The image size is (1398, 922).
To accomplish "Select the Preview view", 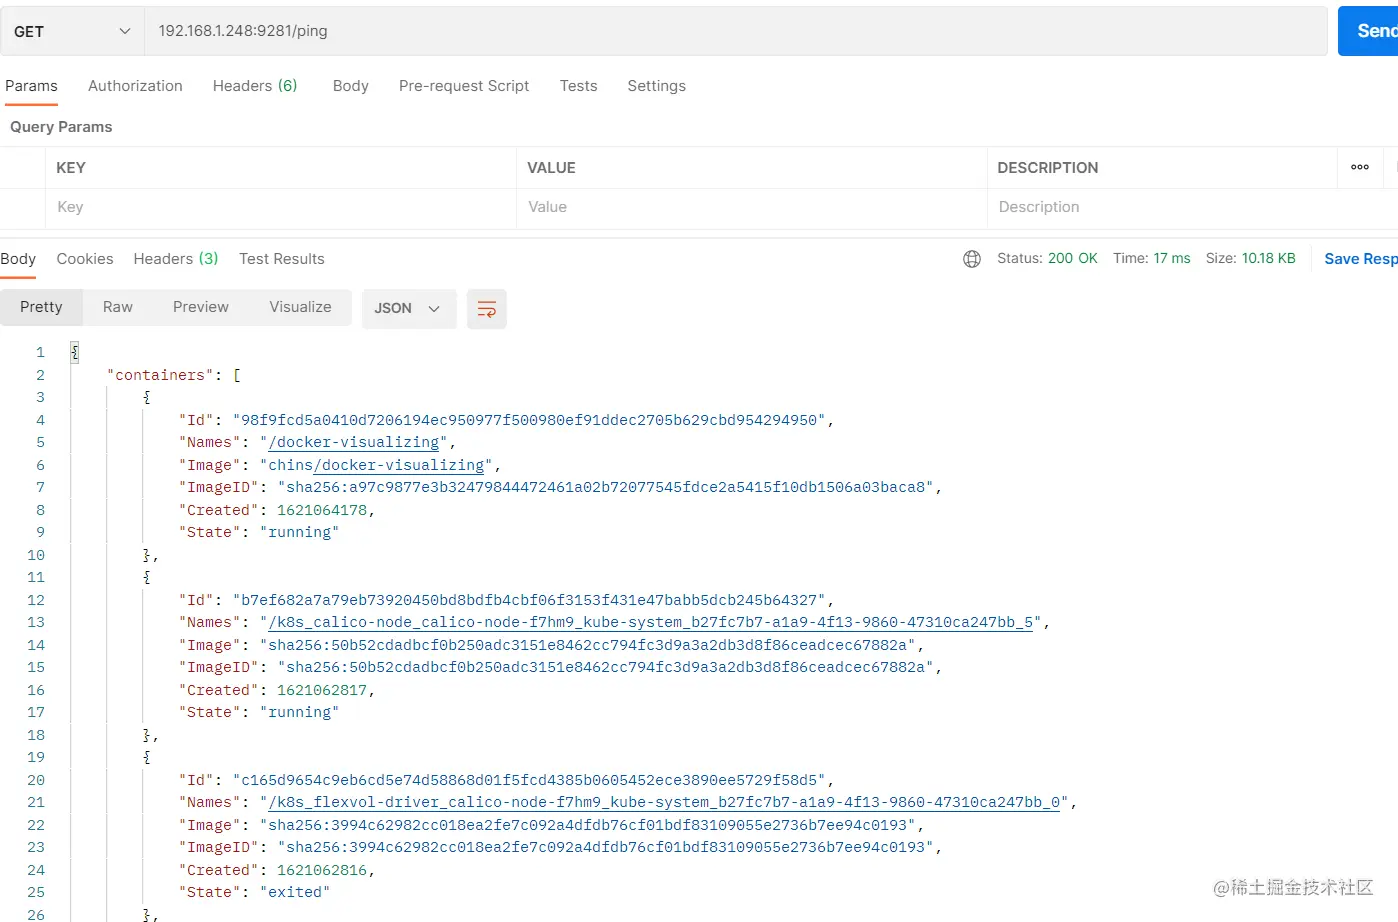I will (x=201, y=308).
